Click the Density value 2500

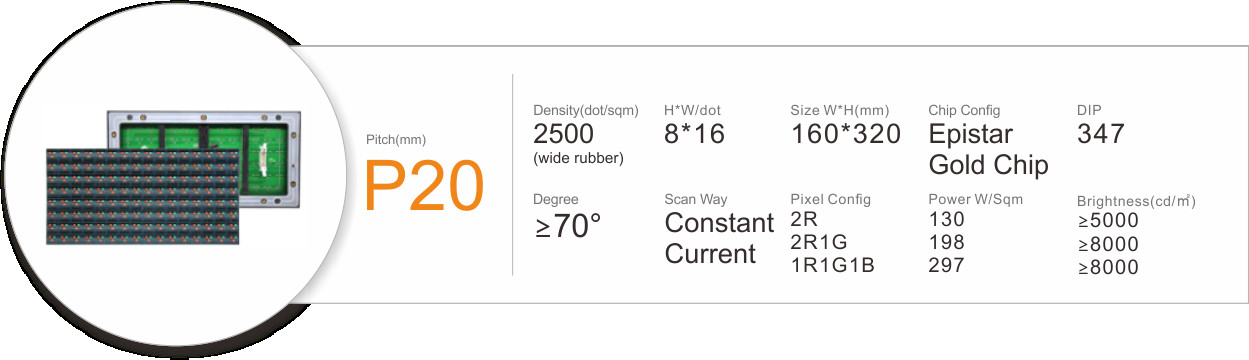click(x=564, y=134)
